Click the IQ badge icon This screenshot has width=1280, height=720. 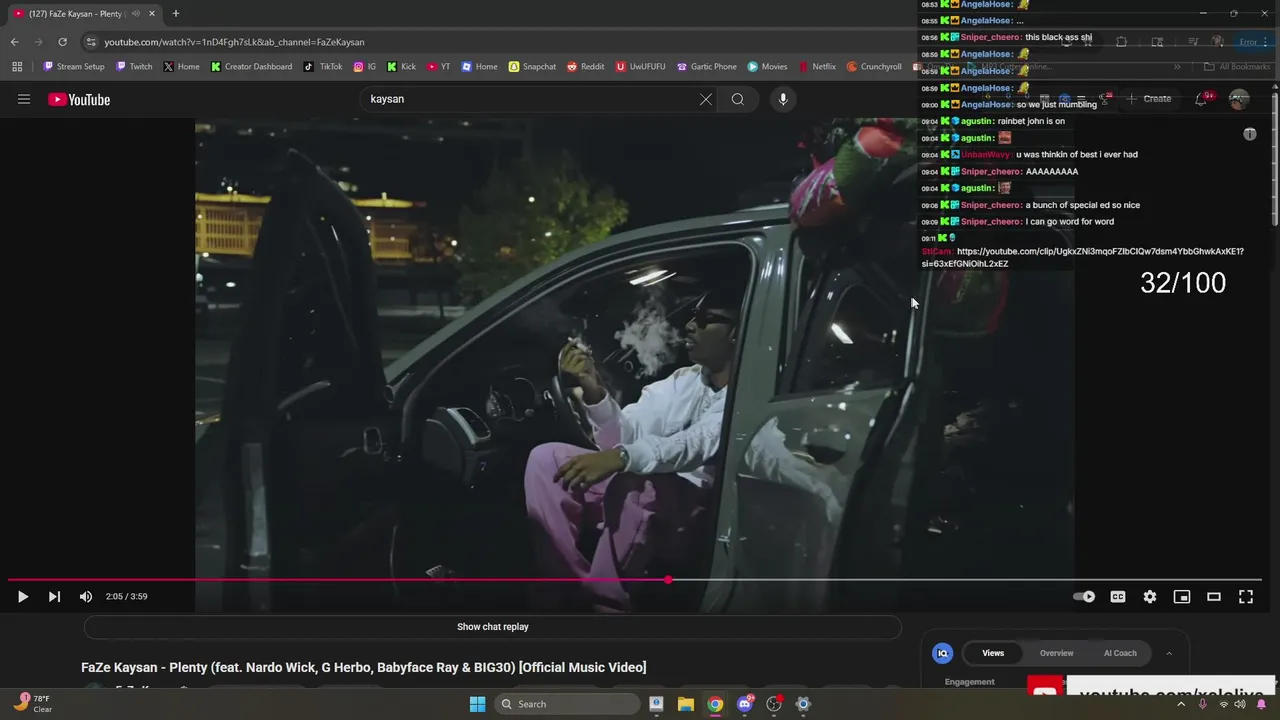pyautogui.click(x=942, y=653)
